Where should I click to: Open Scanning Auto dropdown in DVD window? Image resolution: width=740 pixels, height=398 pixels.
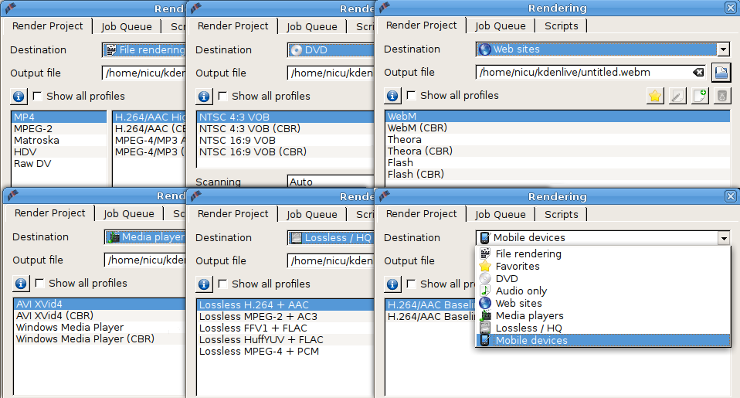[x=330, y=181]
